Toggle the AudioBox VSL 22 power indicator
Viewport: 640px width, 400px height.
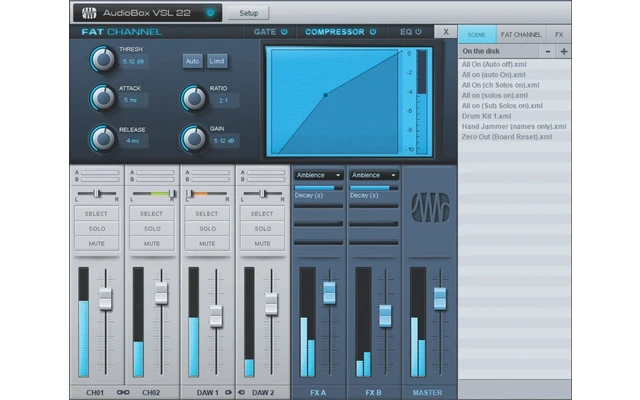[x=210, y=13]
